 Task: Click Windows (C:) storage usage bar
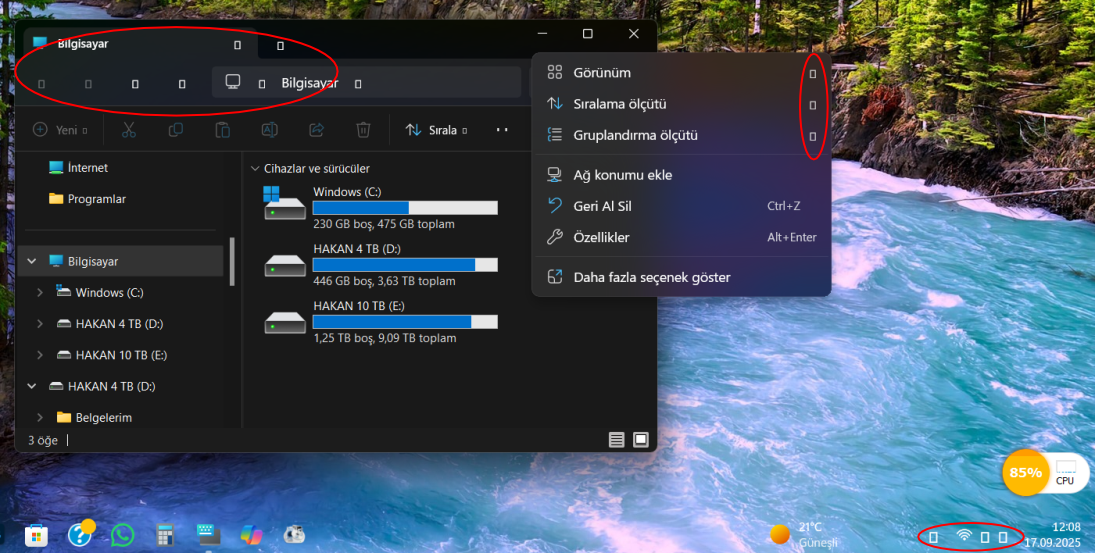405,208
